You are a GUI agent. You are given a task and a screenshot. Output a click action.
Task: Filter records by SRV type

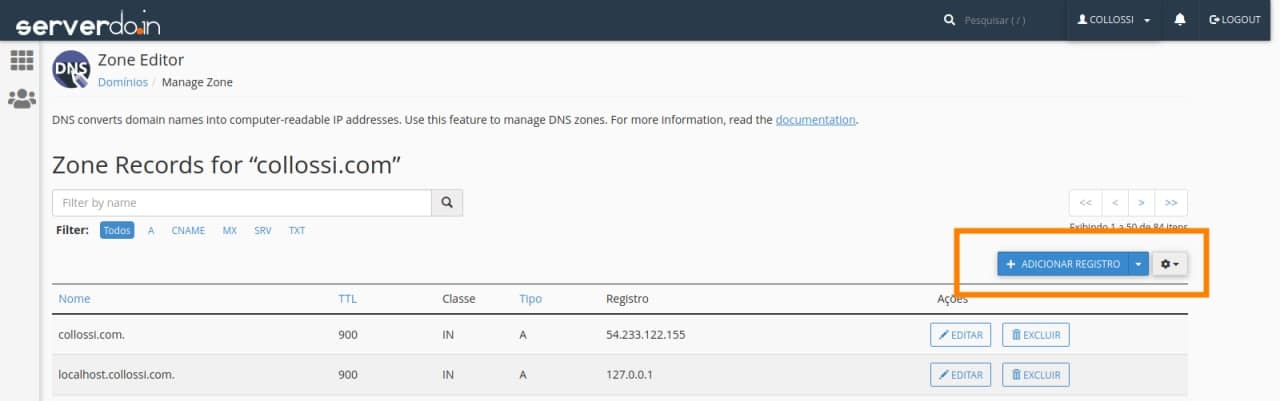pyautogui.click(x=263, y=230)
